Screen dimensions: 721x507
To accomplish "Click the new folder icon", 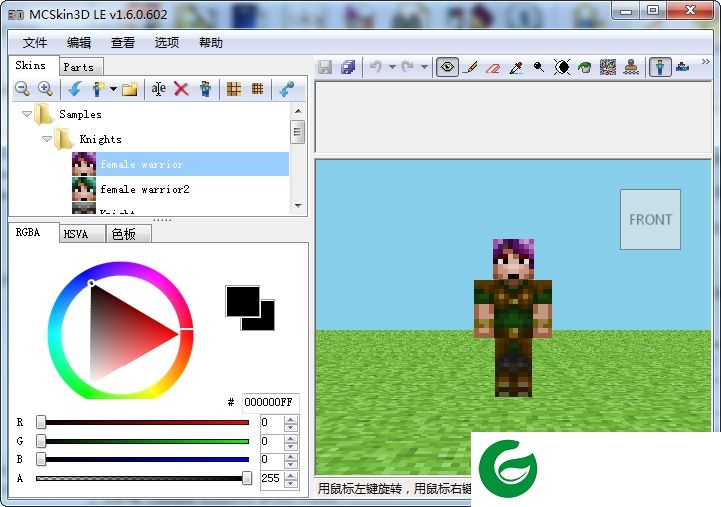I will pyautogui.click(x=130, y=88).
